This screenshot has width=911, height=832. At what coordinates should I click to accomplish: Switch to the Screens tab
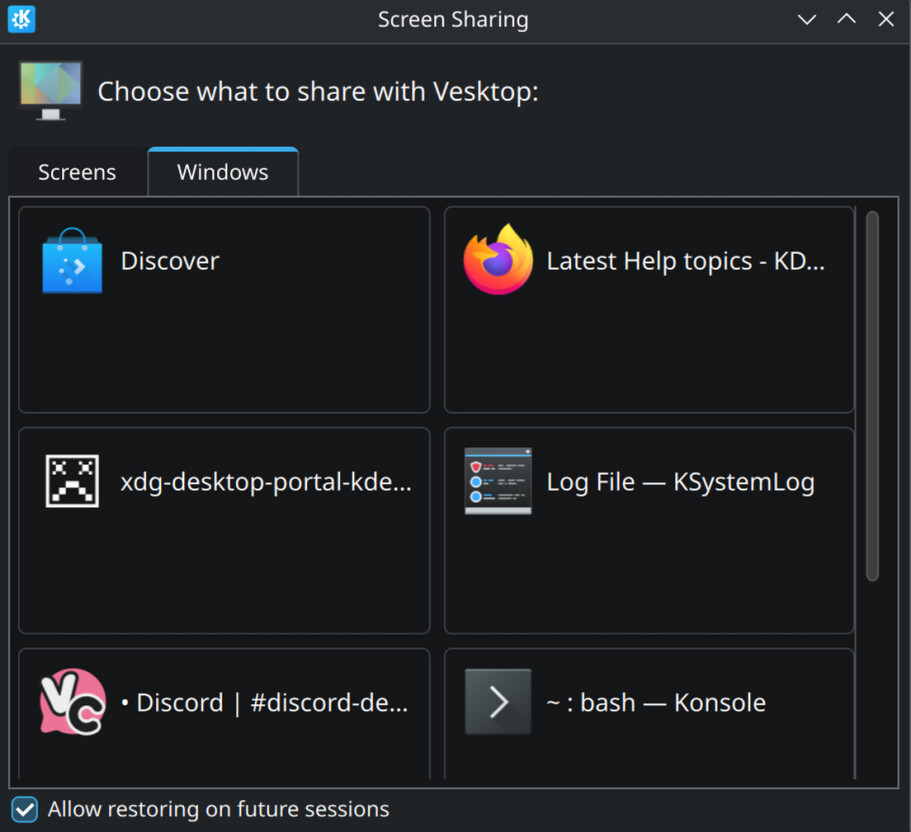(77, 172)
